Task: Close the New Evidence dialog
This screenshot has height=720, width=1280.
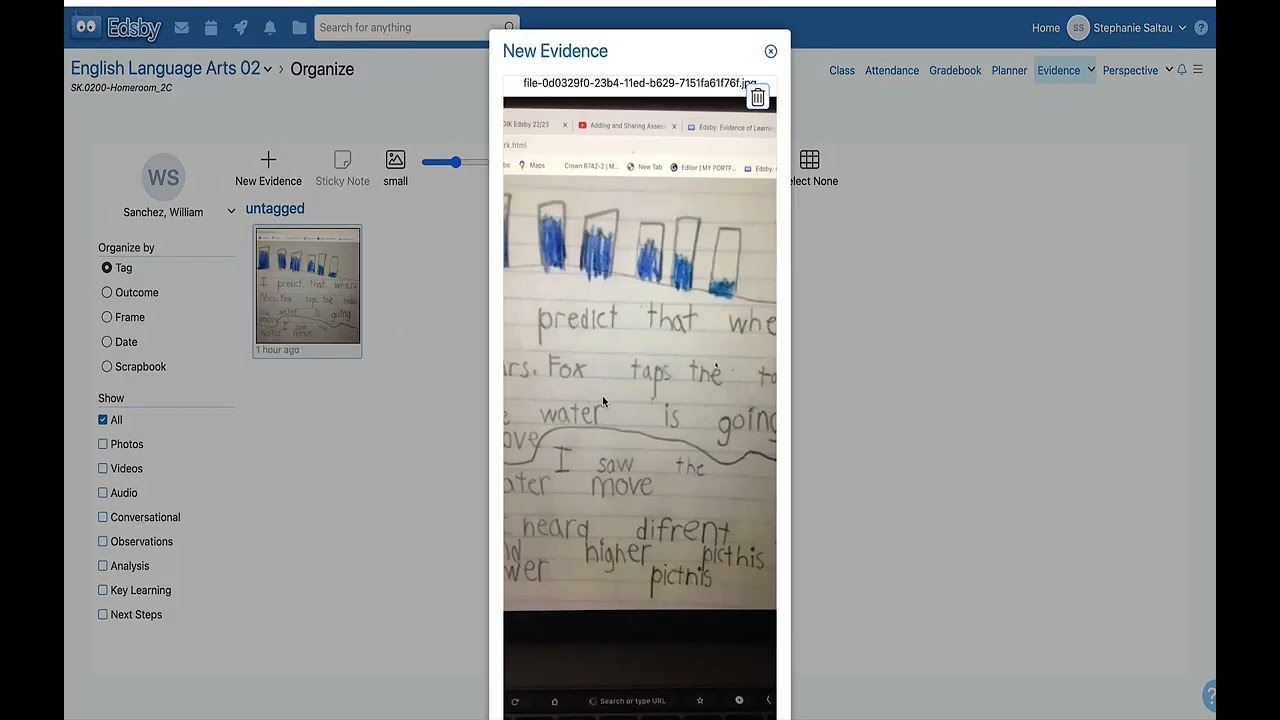Action: (x=770, y=51)
